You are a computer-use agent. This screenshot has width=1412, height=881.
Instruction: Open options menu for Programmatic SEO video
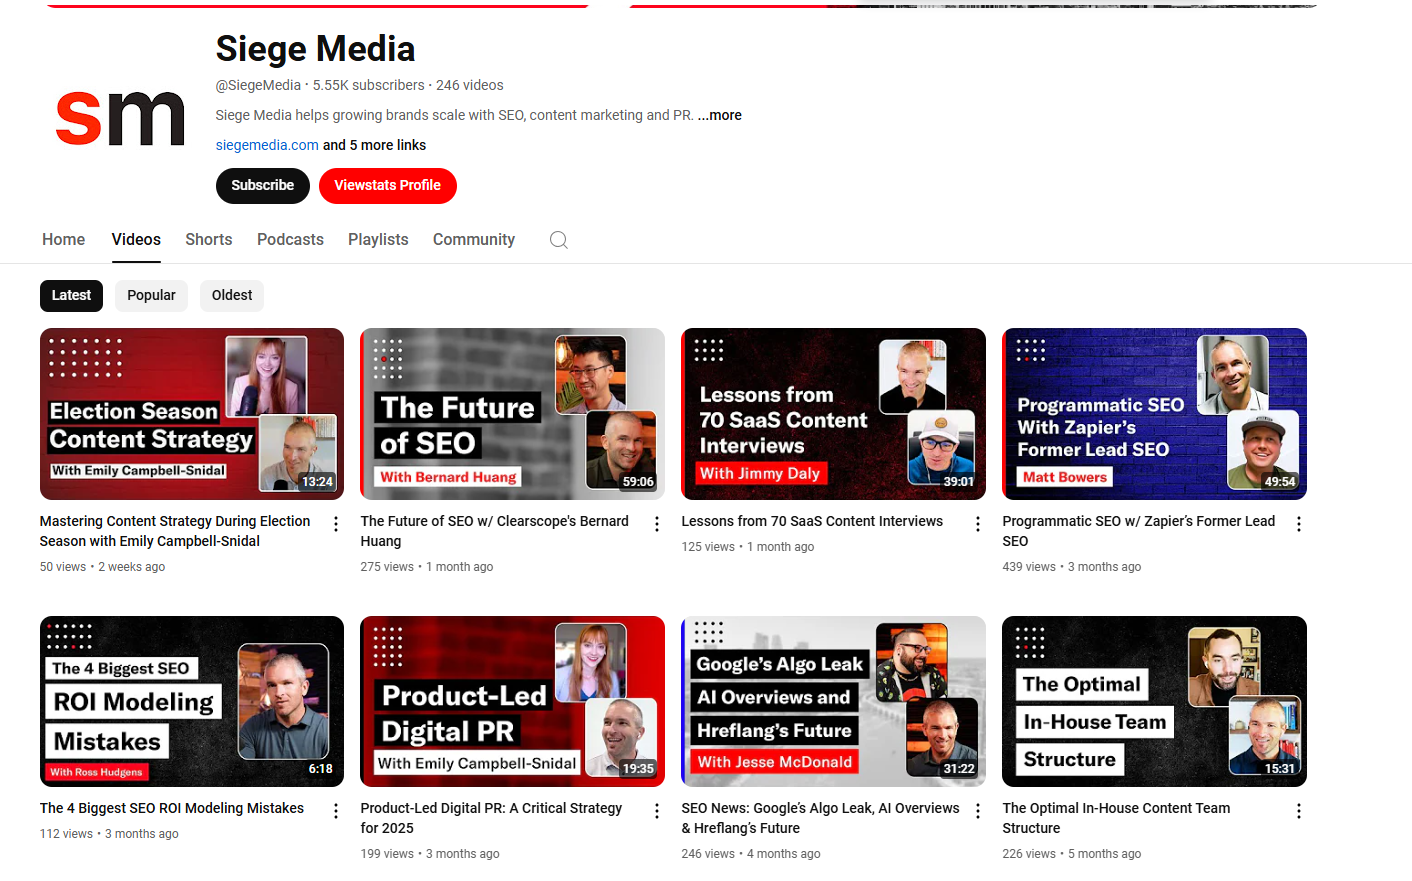(x=1299, y=524)
